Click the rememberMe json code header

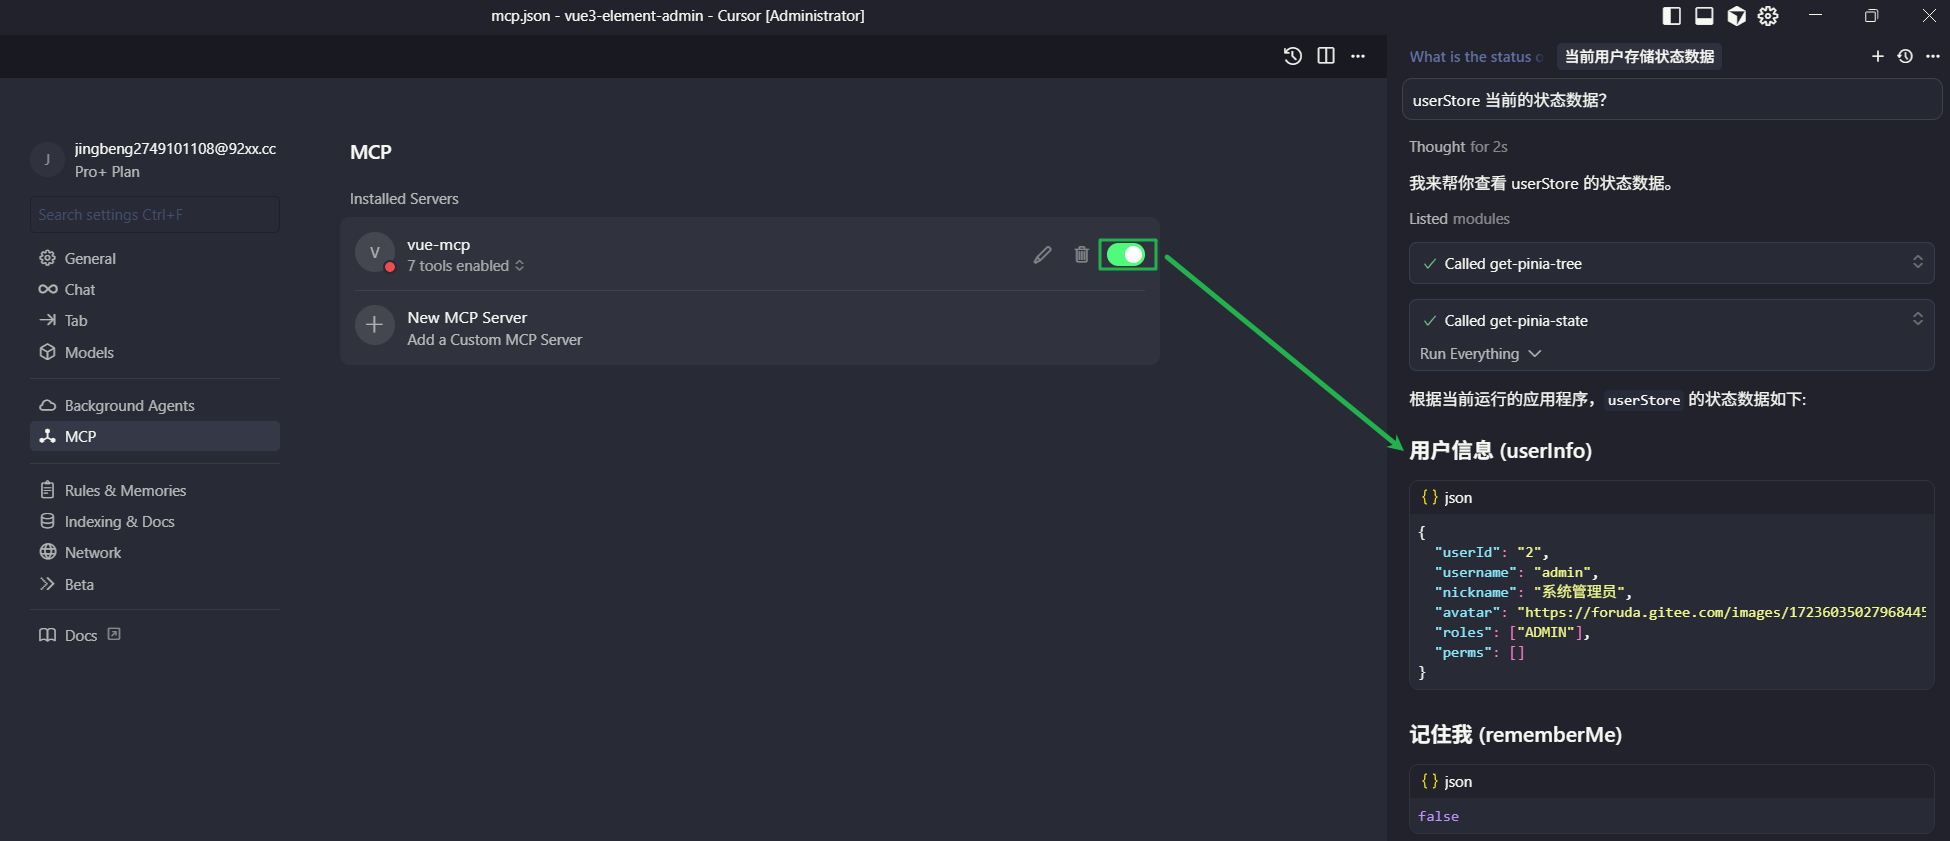pyautogui.click(x=1672, y=782)
